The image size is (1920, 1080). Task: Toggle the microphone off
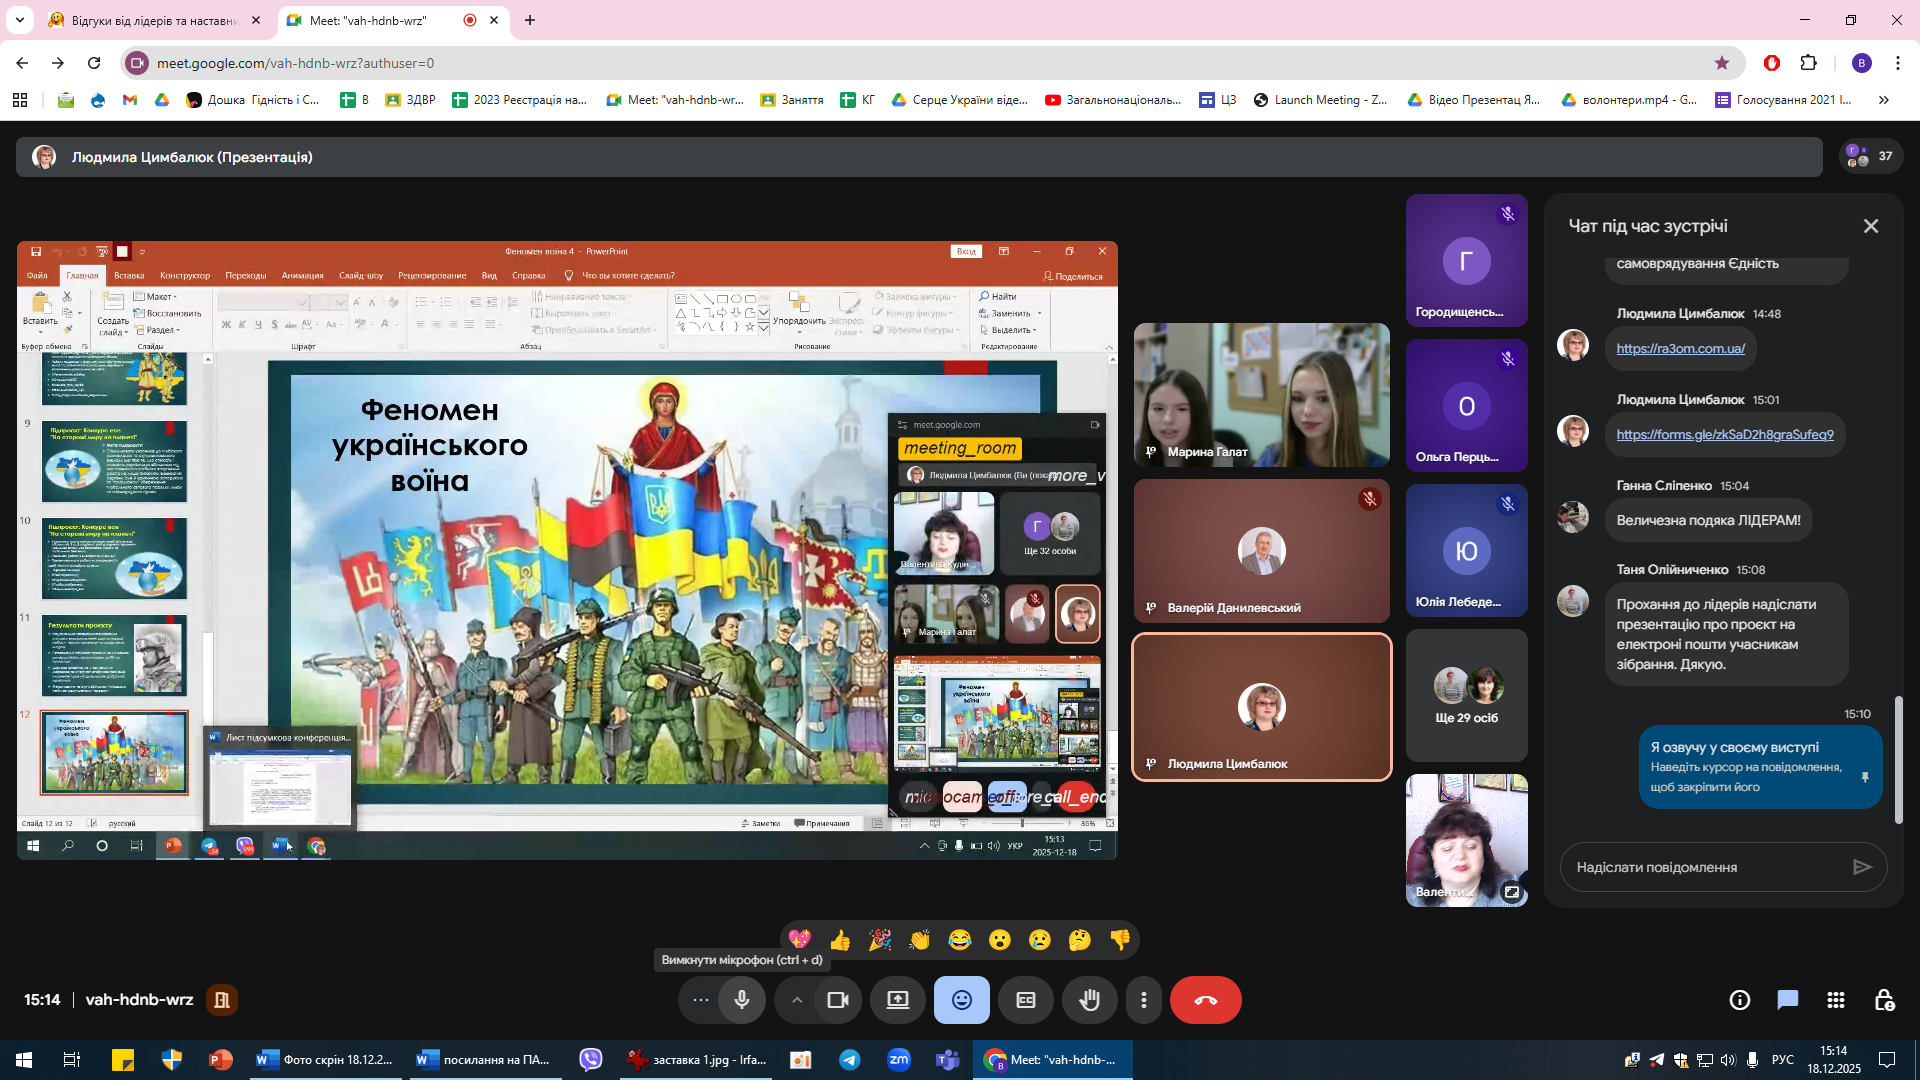pos(742,1000)
